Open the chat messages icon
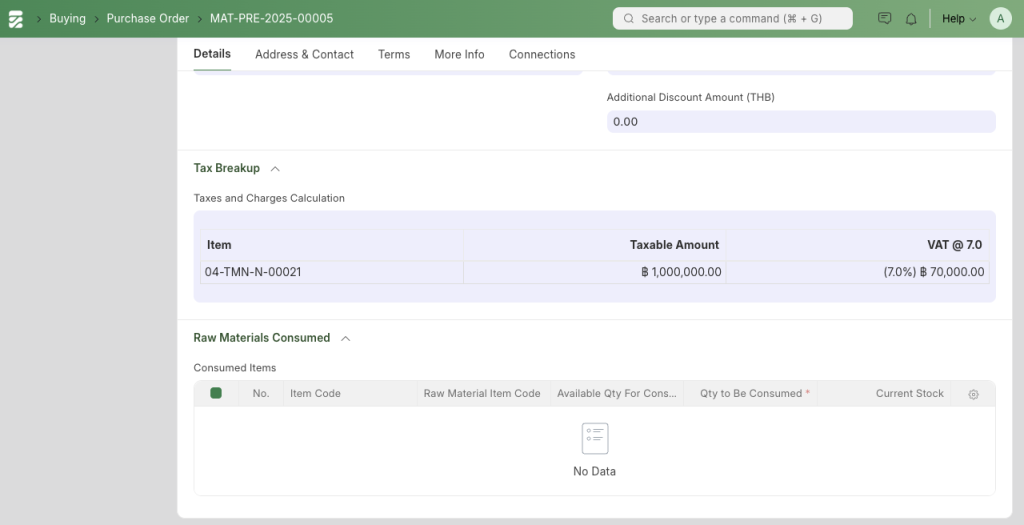 (x=884, y=18)
